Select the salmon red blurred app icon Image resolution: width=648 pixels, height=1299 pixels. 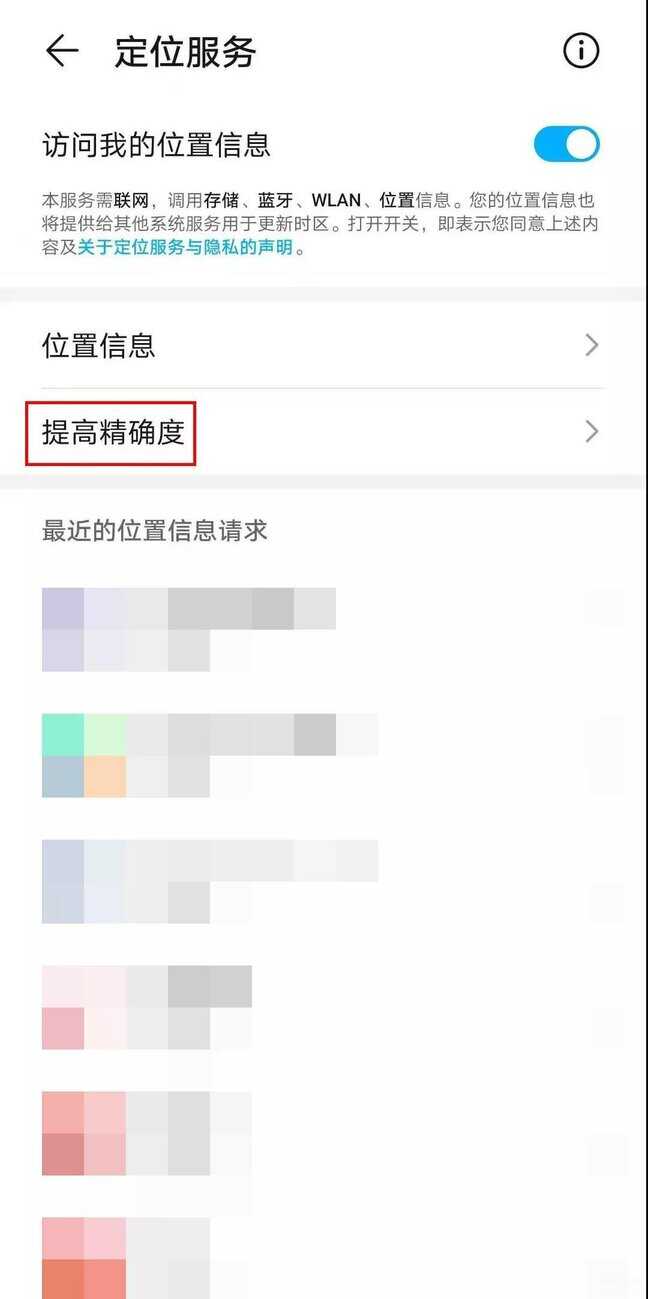coord(84,1133)
